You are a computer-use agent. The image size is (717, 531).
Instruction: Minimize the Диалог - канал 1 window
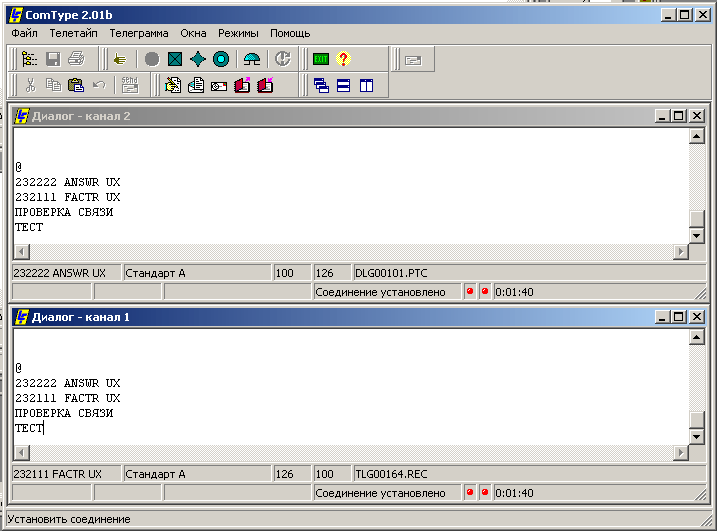pyautogui.click(x=662, y=317)
